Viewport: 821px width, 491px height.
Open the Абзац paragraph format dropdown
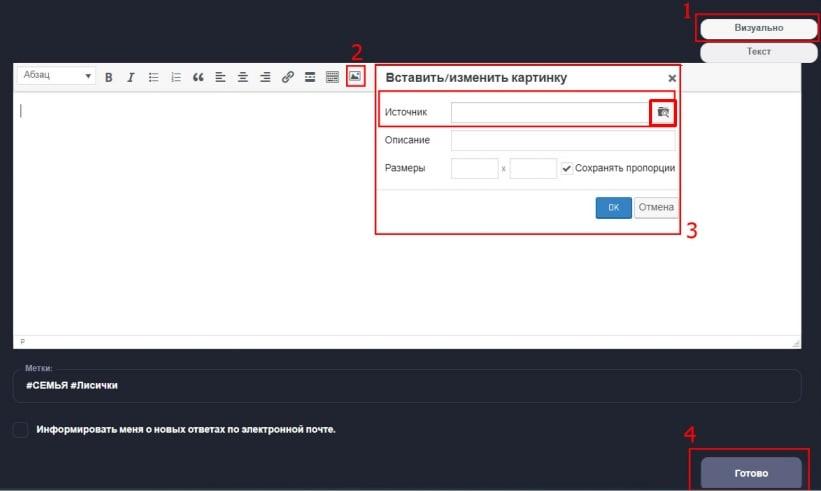[x=56, y=77]
